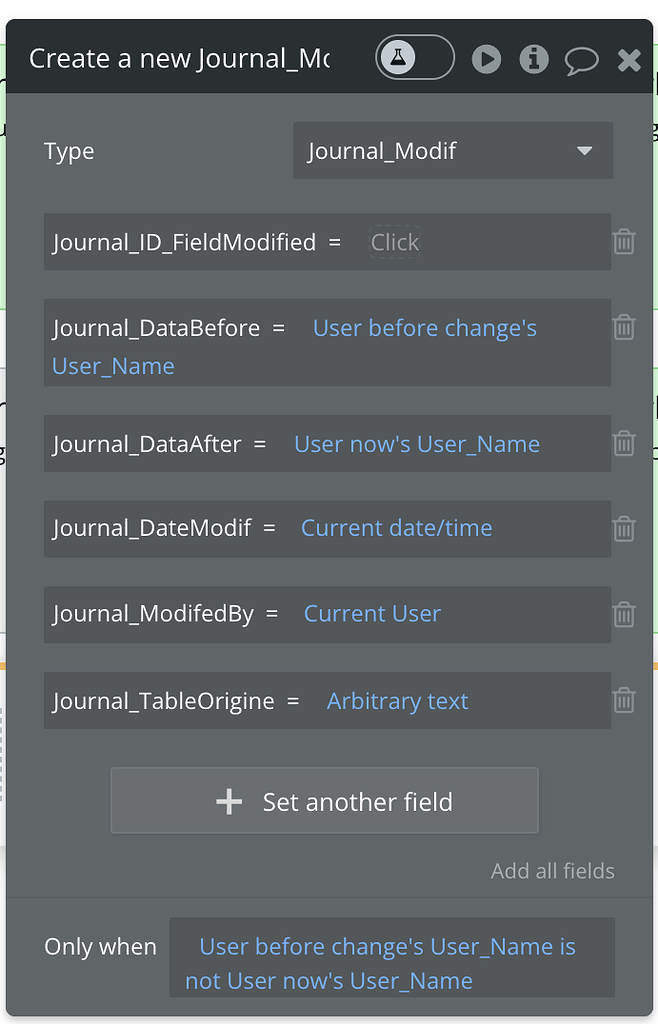Open comments via the speech bubble icon
Screen dimensions: 658x1024
coord(581,58)
